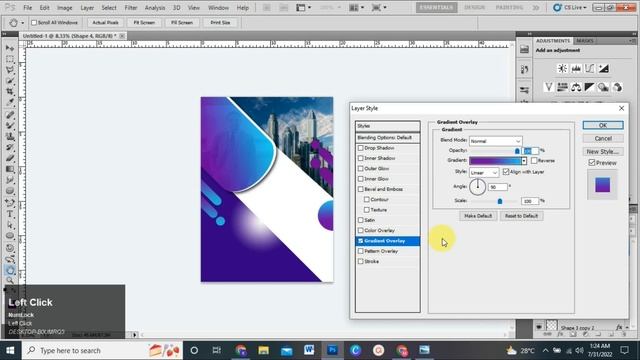Open the Screen Mode dropdown

point(379,7)
